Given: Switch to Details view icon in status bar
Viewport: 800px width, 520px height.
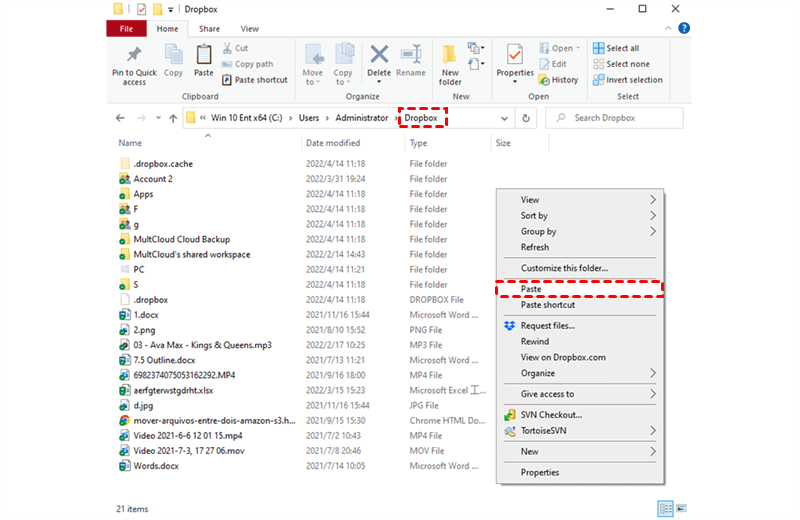Looking at the screenshot, I should (x=665, y=508).
